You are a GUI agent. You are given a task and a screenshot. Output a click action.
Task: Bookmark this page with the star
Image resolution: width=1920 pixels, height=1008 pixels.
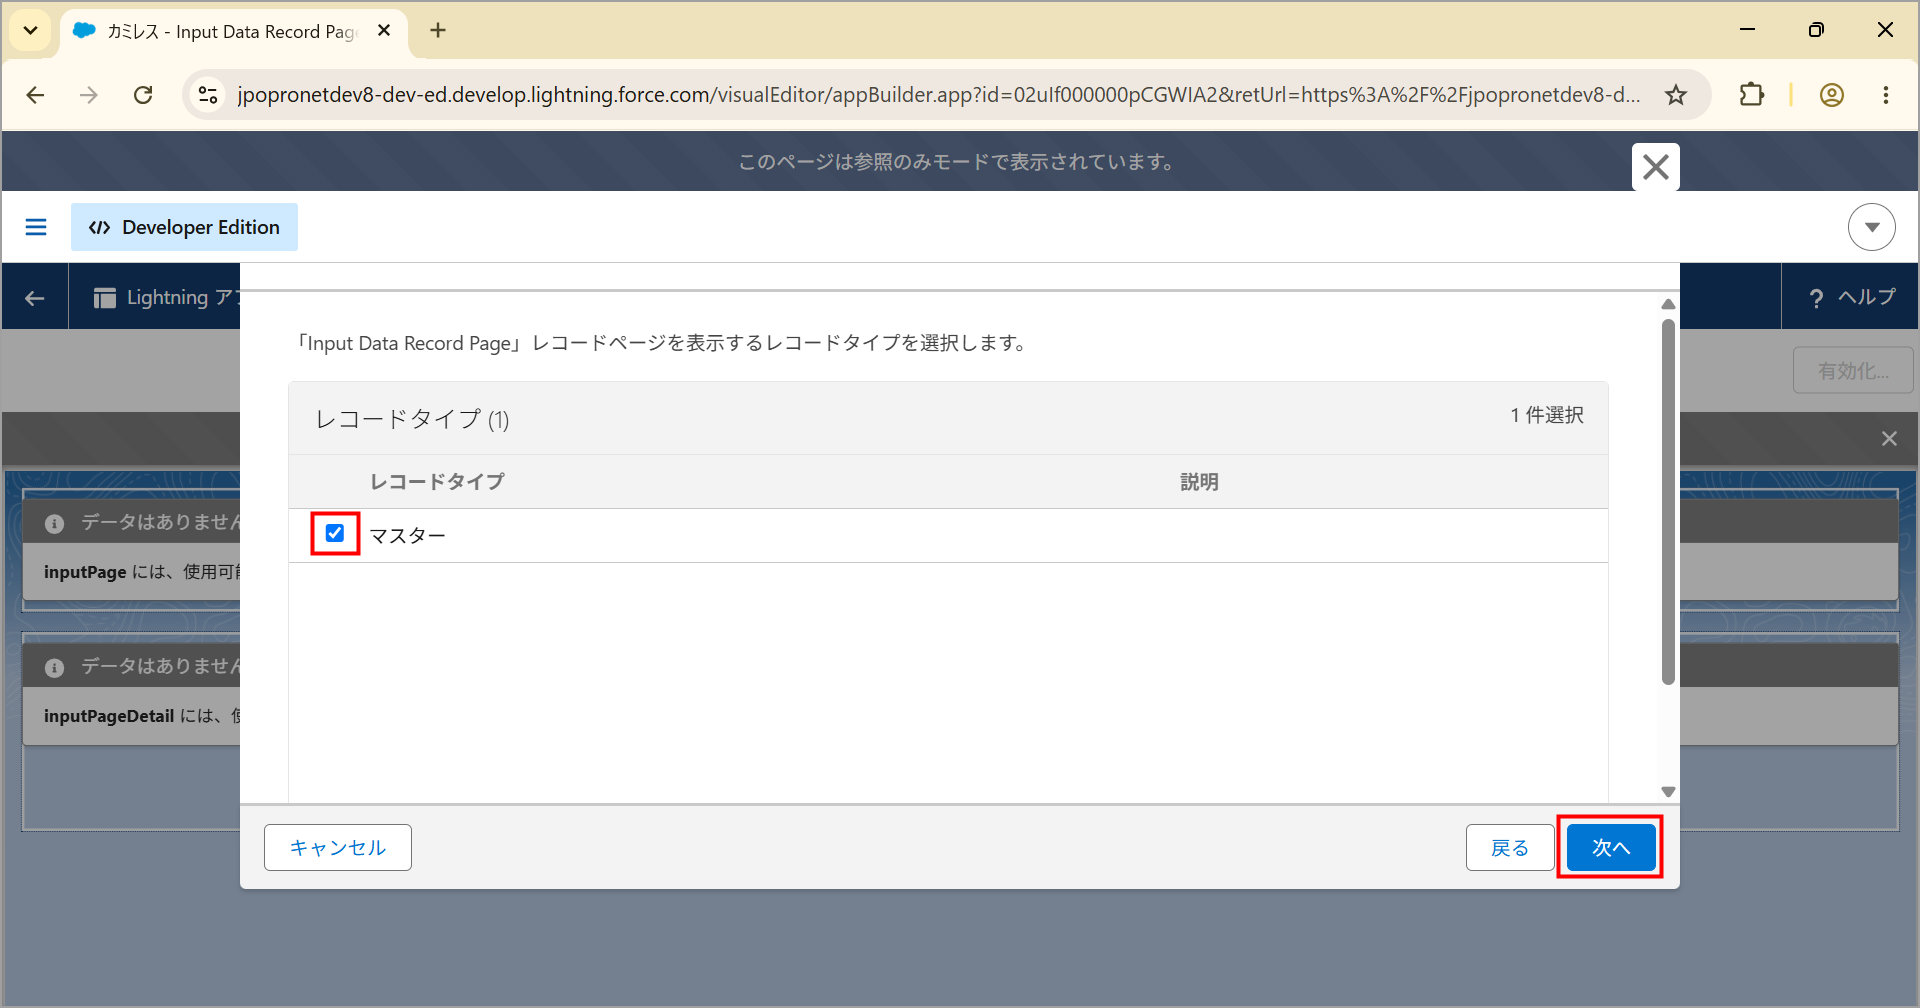click(1676, 95)
